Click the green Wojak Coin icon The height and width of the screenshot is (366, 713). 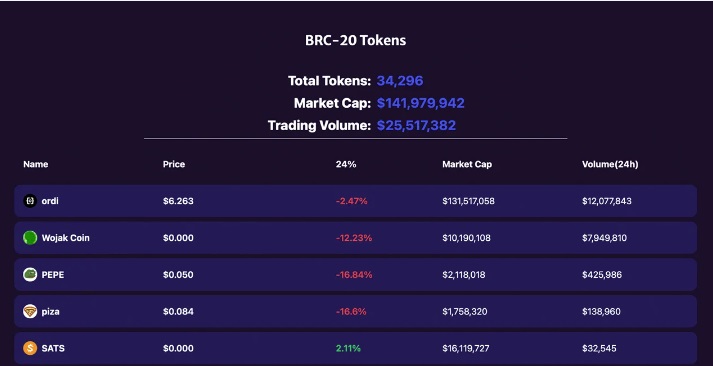click(30, 237)
